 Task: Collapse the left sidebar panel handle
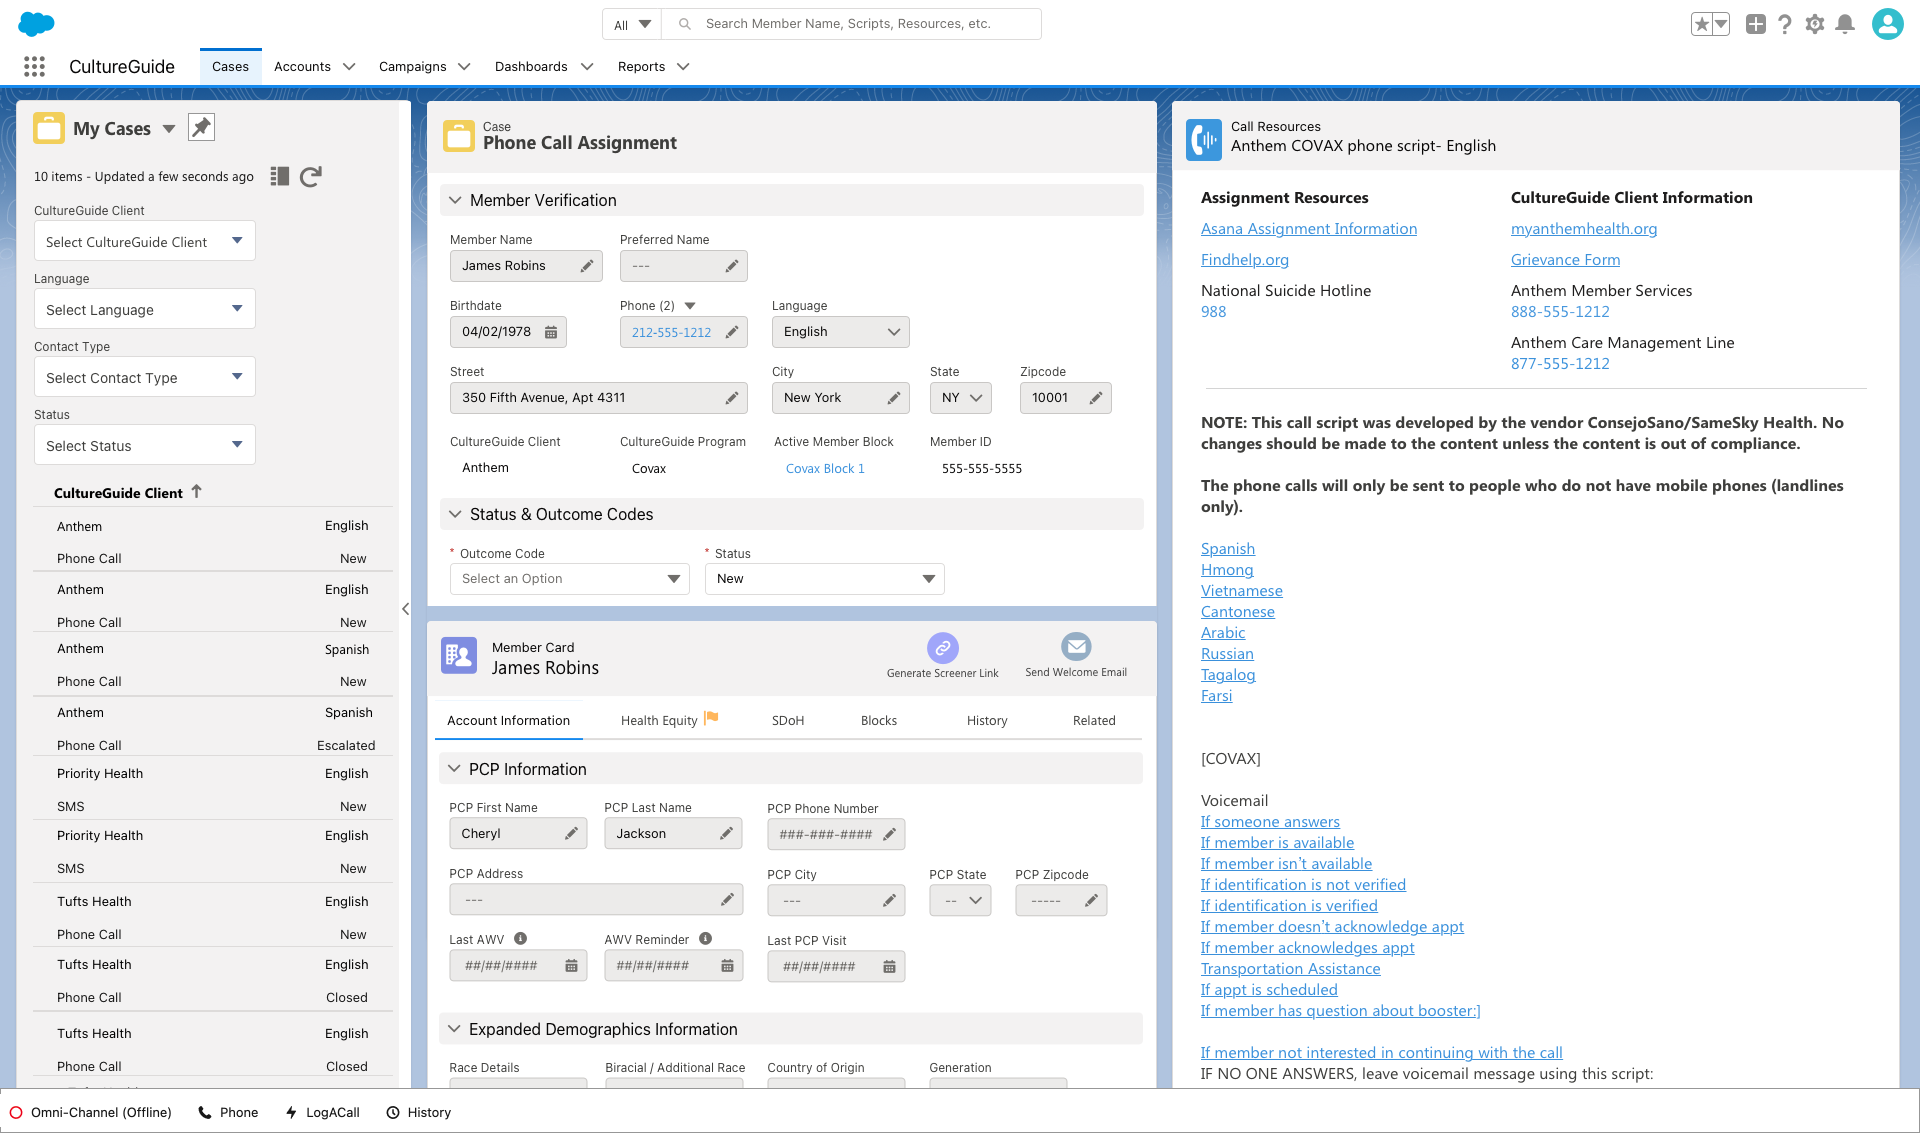tap(405, 609)
